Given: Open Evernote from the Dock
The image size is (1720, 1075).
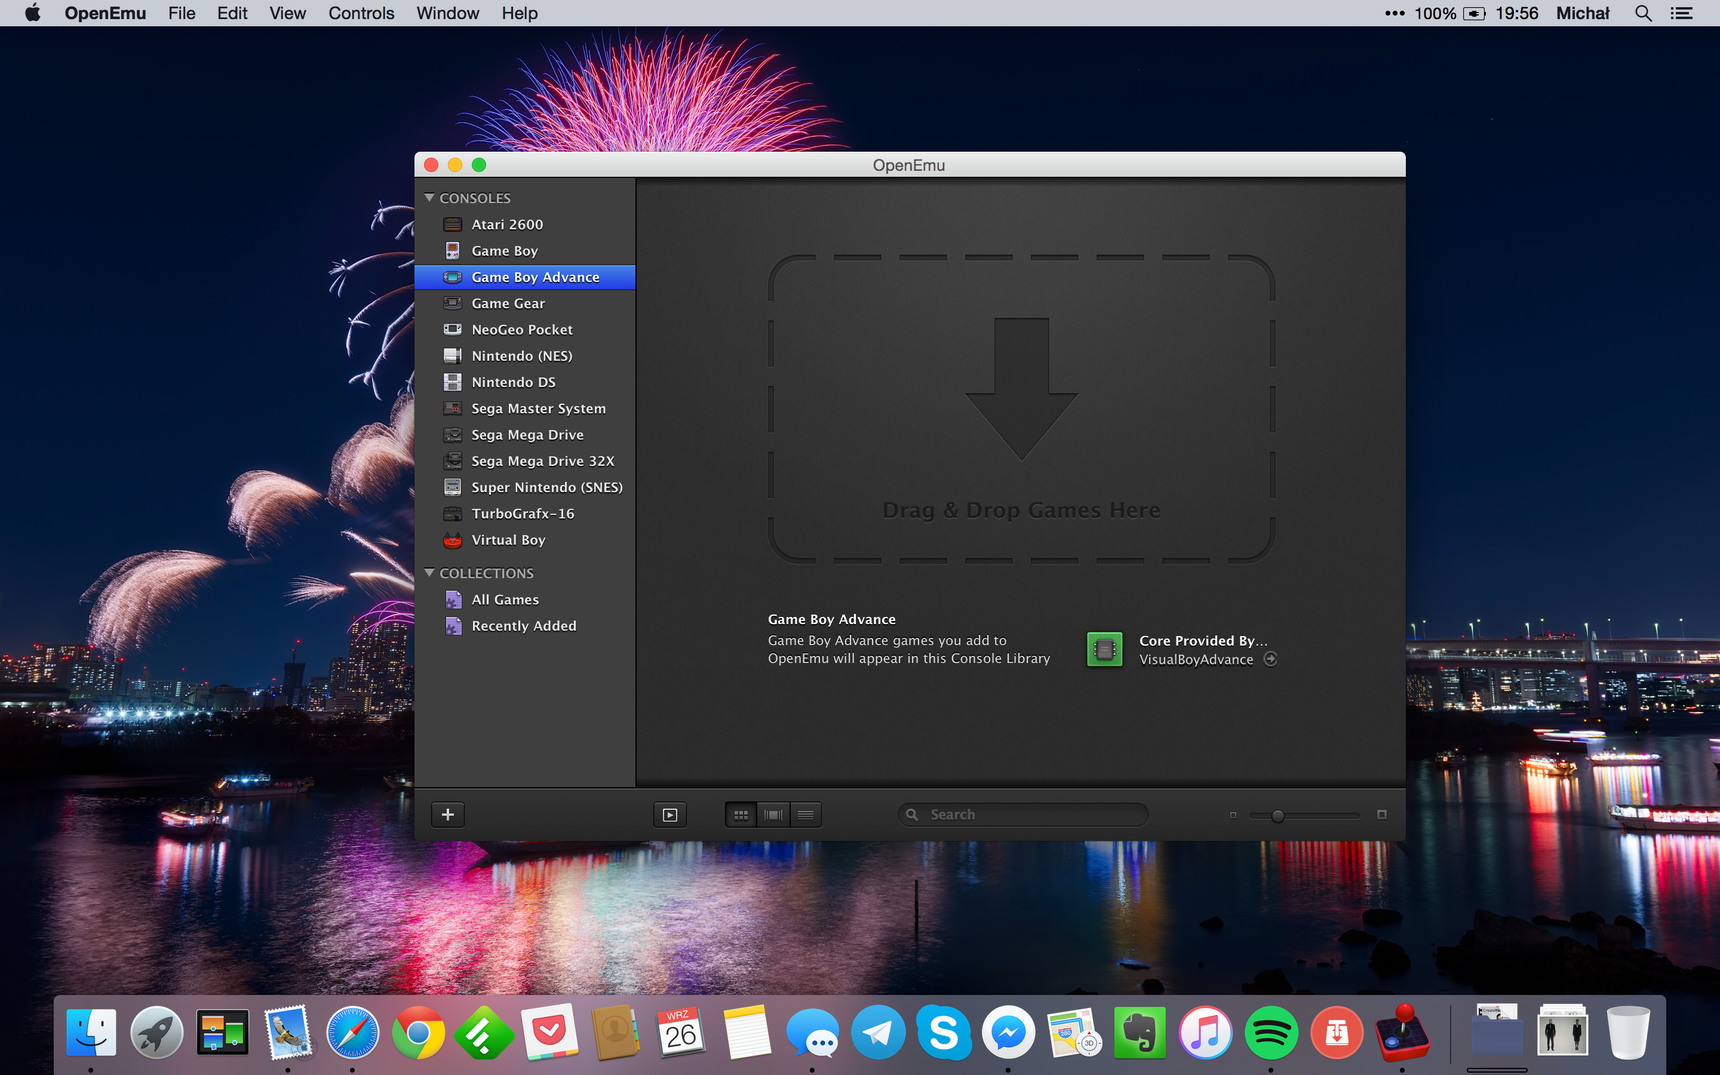Looking at the screenshot, I should pos(1140,1033).
